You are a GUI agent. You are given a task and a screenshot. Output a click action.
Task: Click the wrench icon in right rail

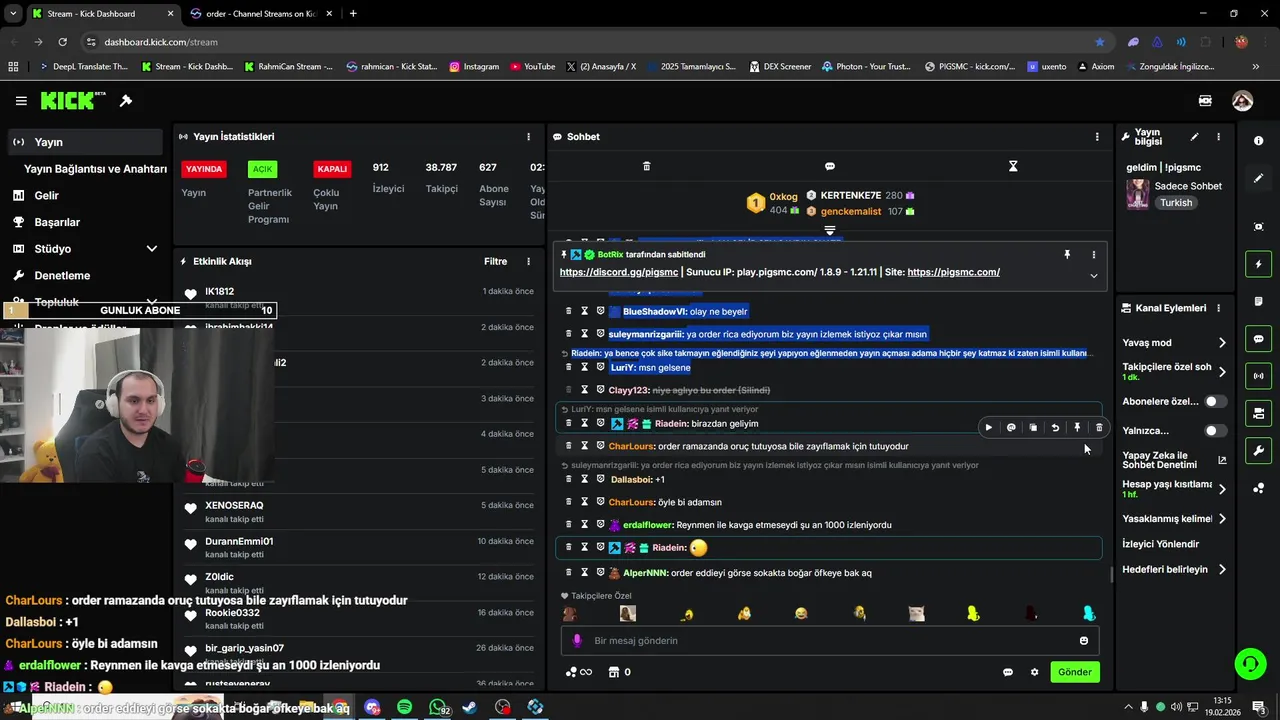coord(1258,451)
